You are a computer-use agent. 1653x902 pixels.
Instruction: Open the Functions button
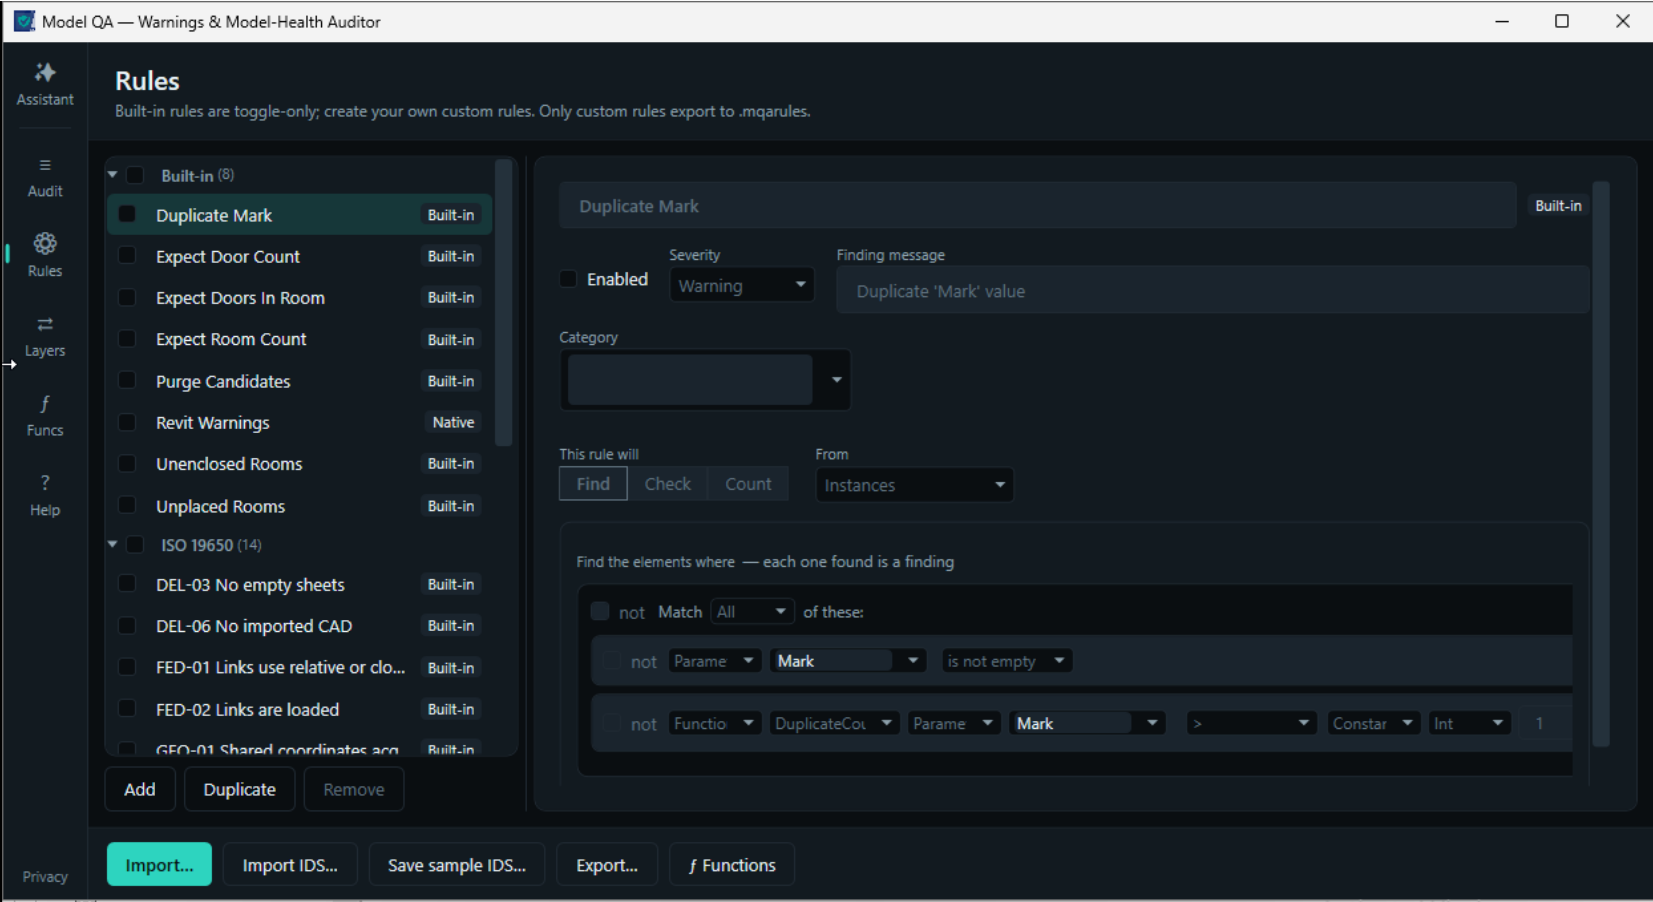coord(732,865)
